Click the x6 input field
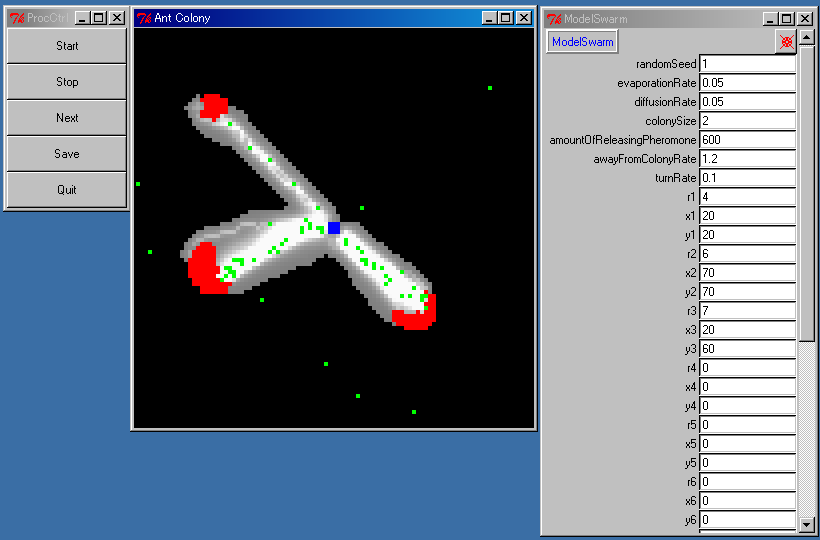820x540 pixels. pos(747,500)
